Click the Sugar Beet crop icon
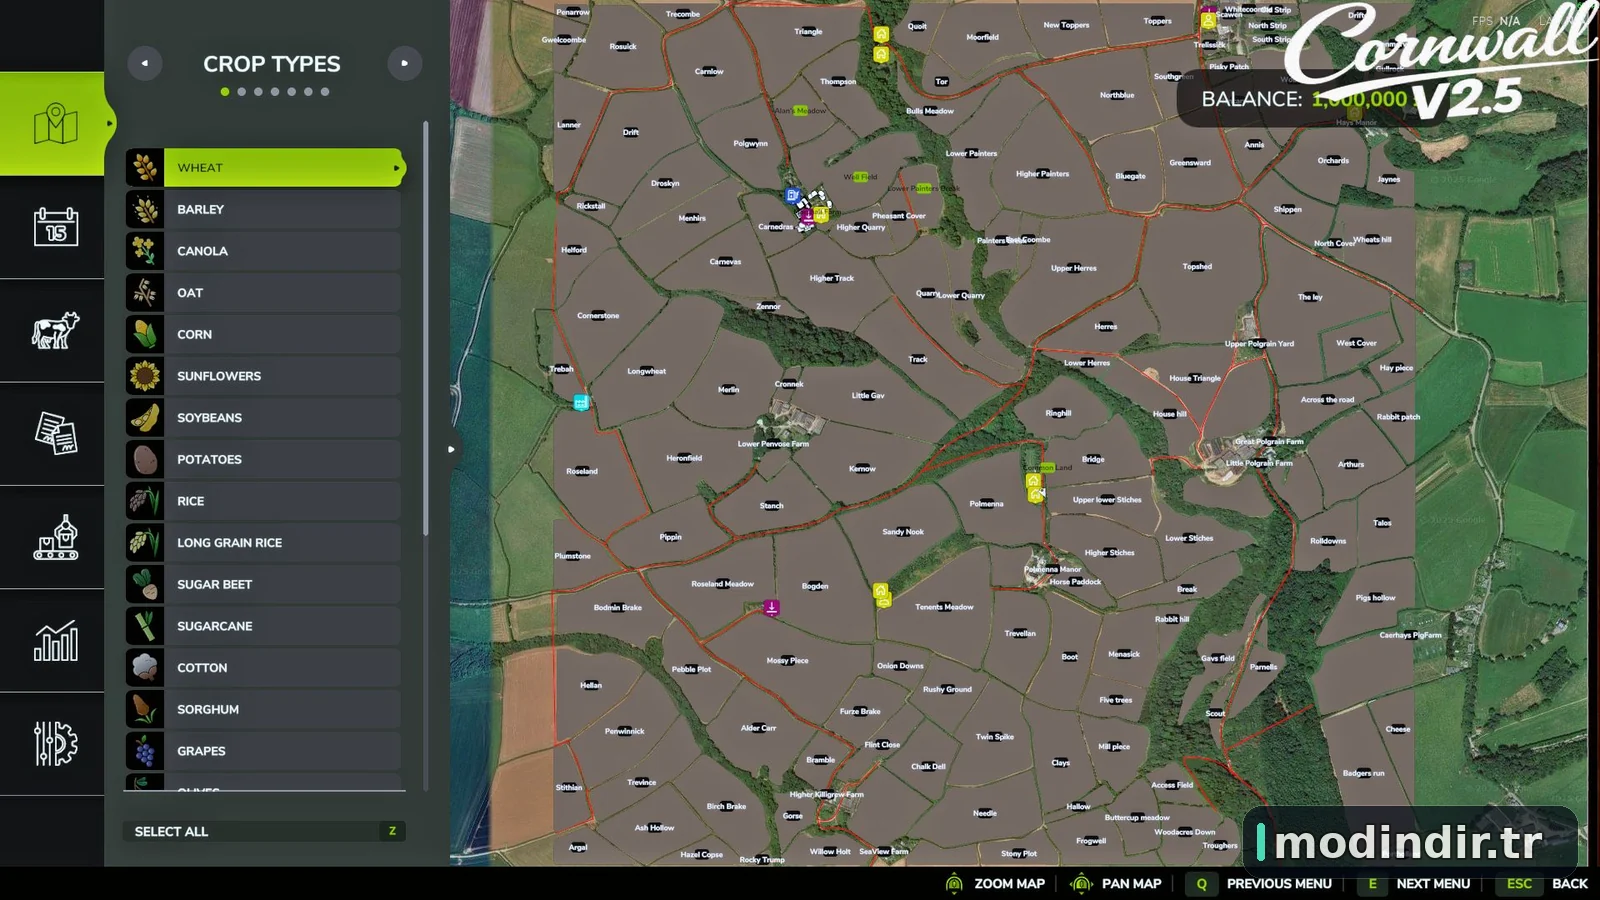Screen dimensions: 1600x900 [x=145, y=585]
